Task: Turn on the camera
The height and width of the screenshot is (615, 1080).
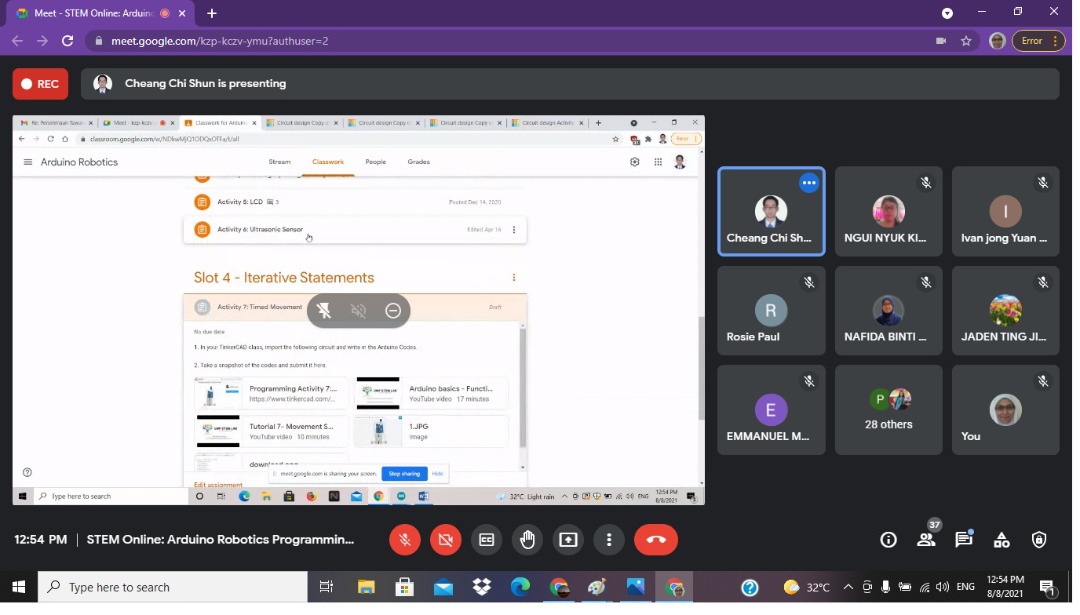Action: click(445, 540)
